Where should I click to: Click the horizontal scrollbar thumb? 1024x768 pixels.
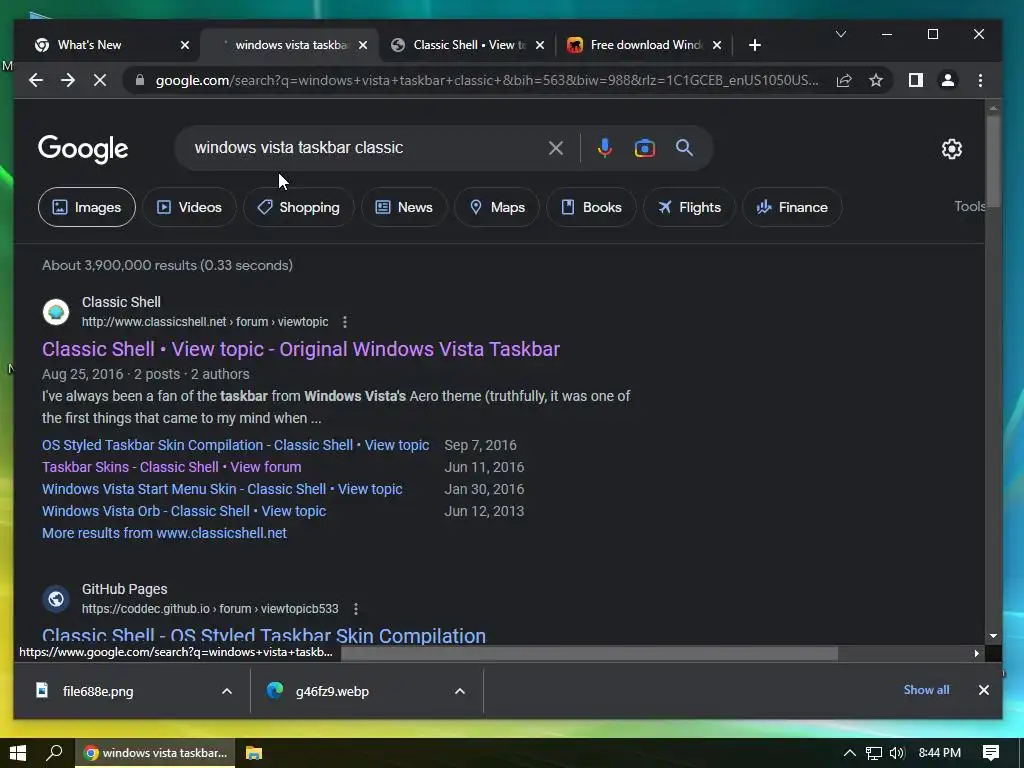pos(589,653)
